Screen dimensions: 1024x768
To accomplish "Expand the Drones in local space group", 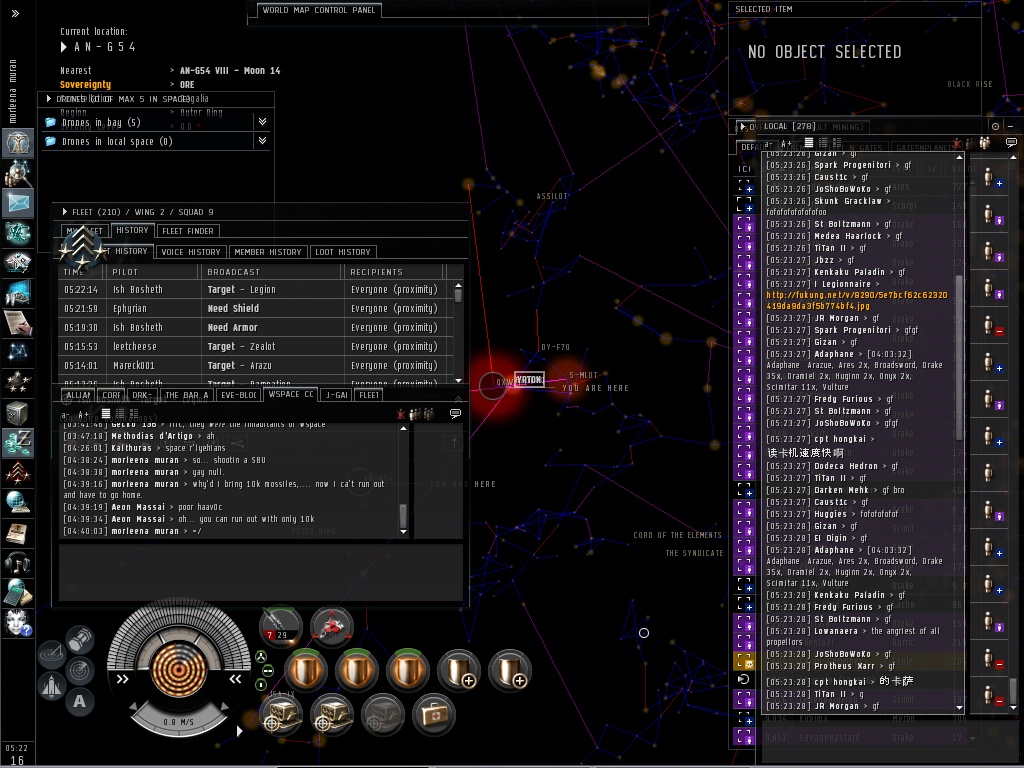I will tap(262, 142).
